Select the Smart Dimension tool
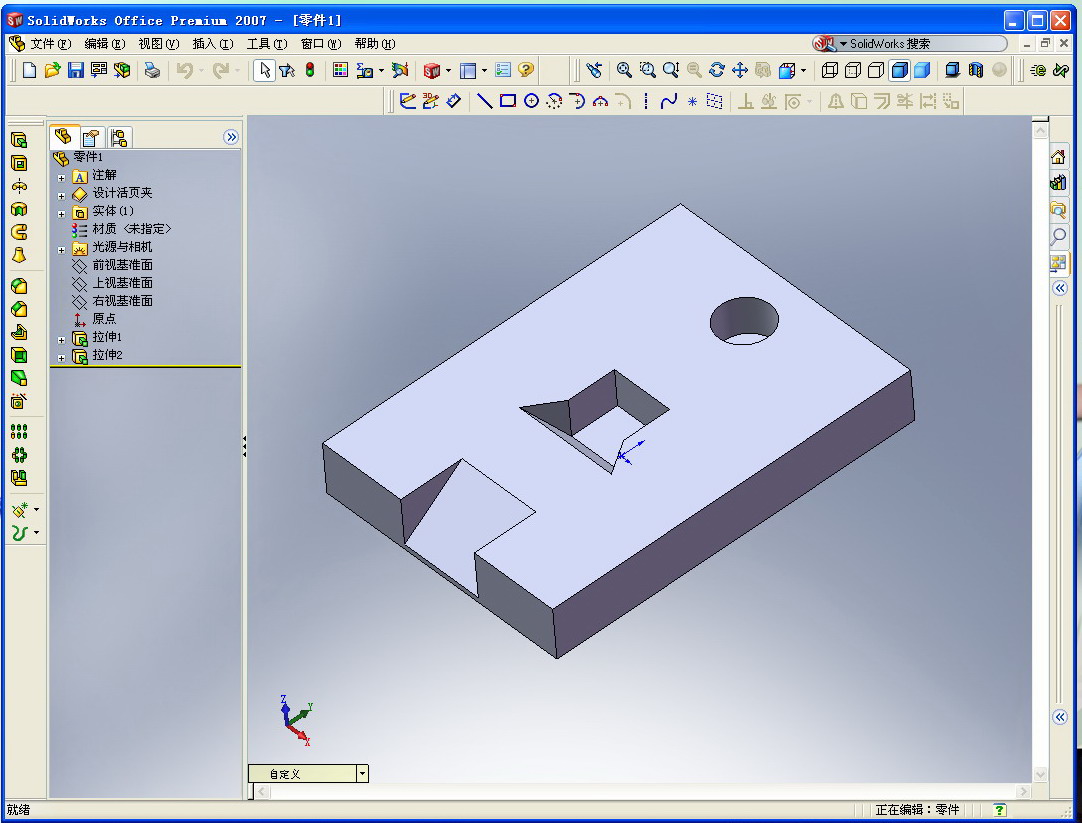This screenshot has width=1082, height=823. tap(453, 101)
